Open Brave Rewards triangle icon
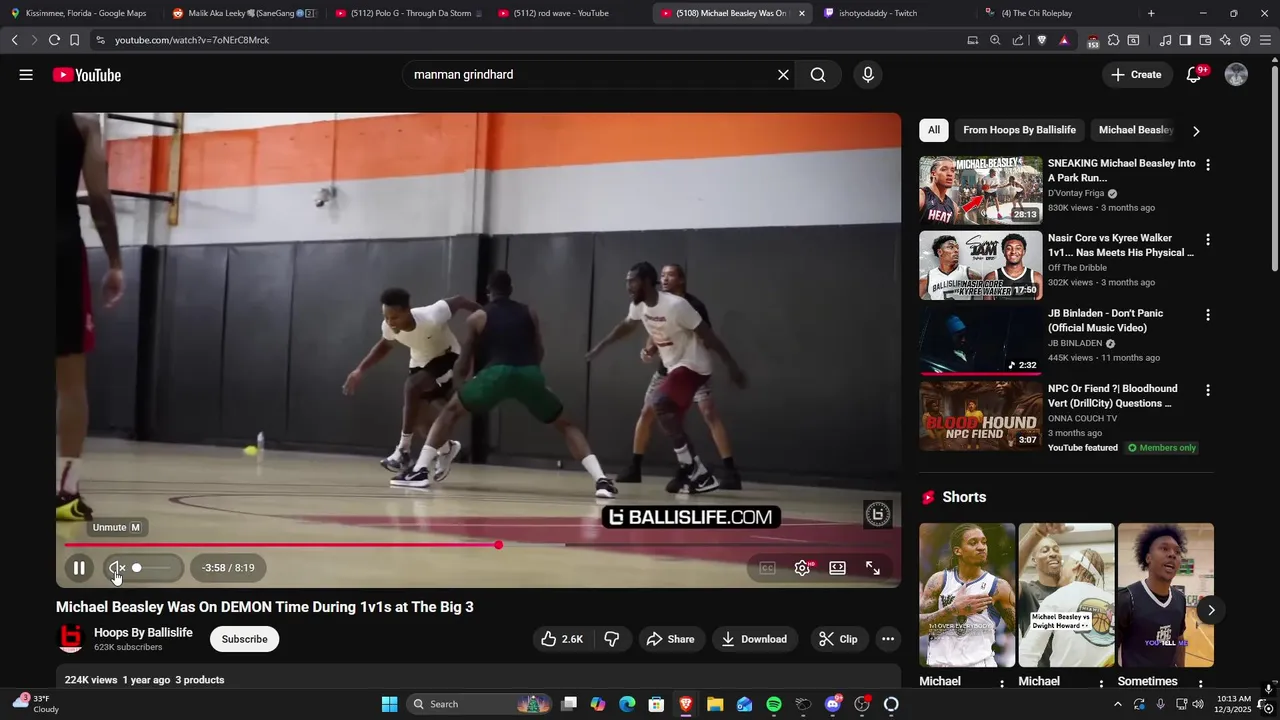Viewport: 1280px width, 720px height. 1063,40
